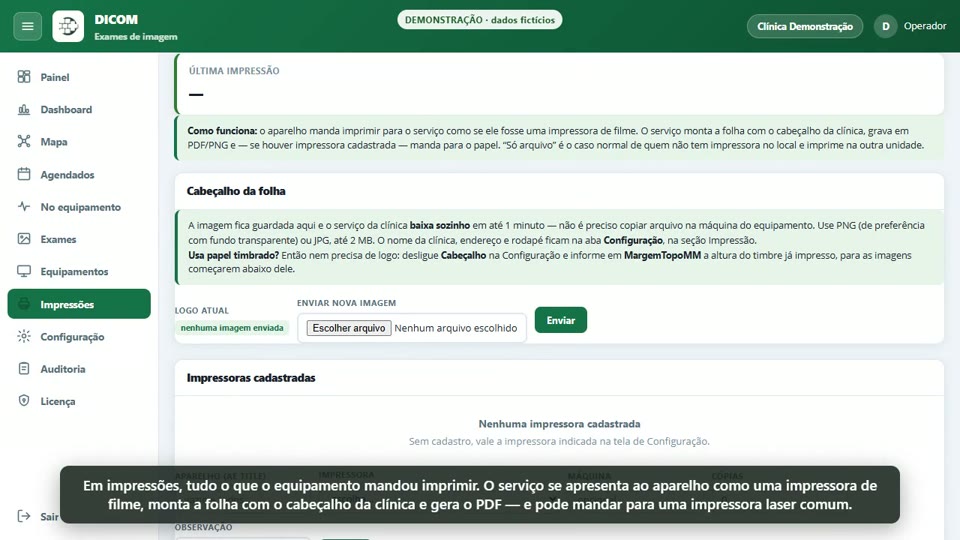
Task: Open Licença page
Action: click(79, 402)
